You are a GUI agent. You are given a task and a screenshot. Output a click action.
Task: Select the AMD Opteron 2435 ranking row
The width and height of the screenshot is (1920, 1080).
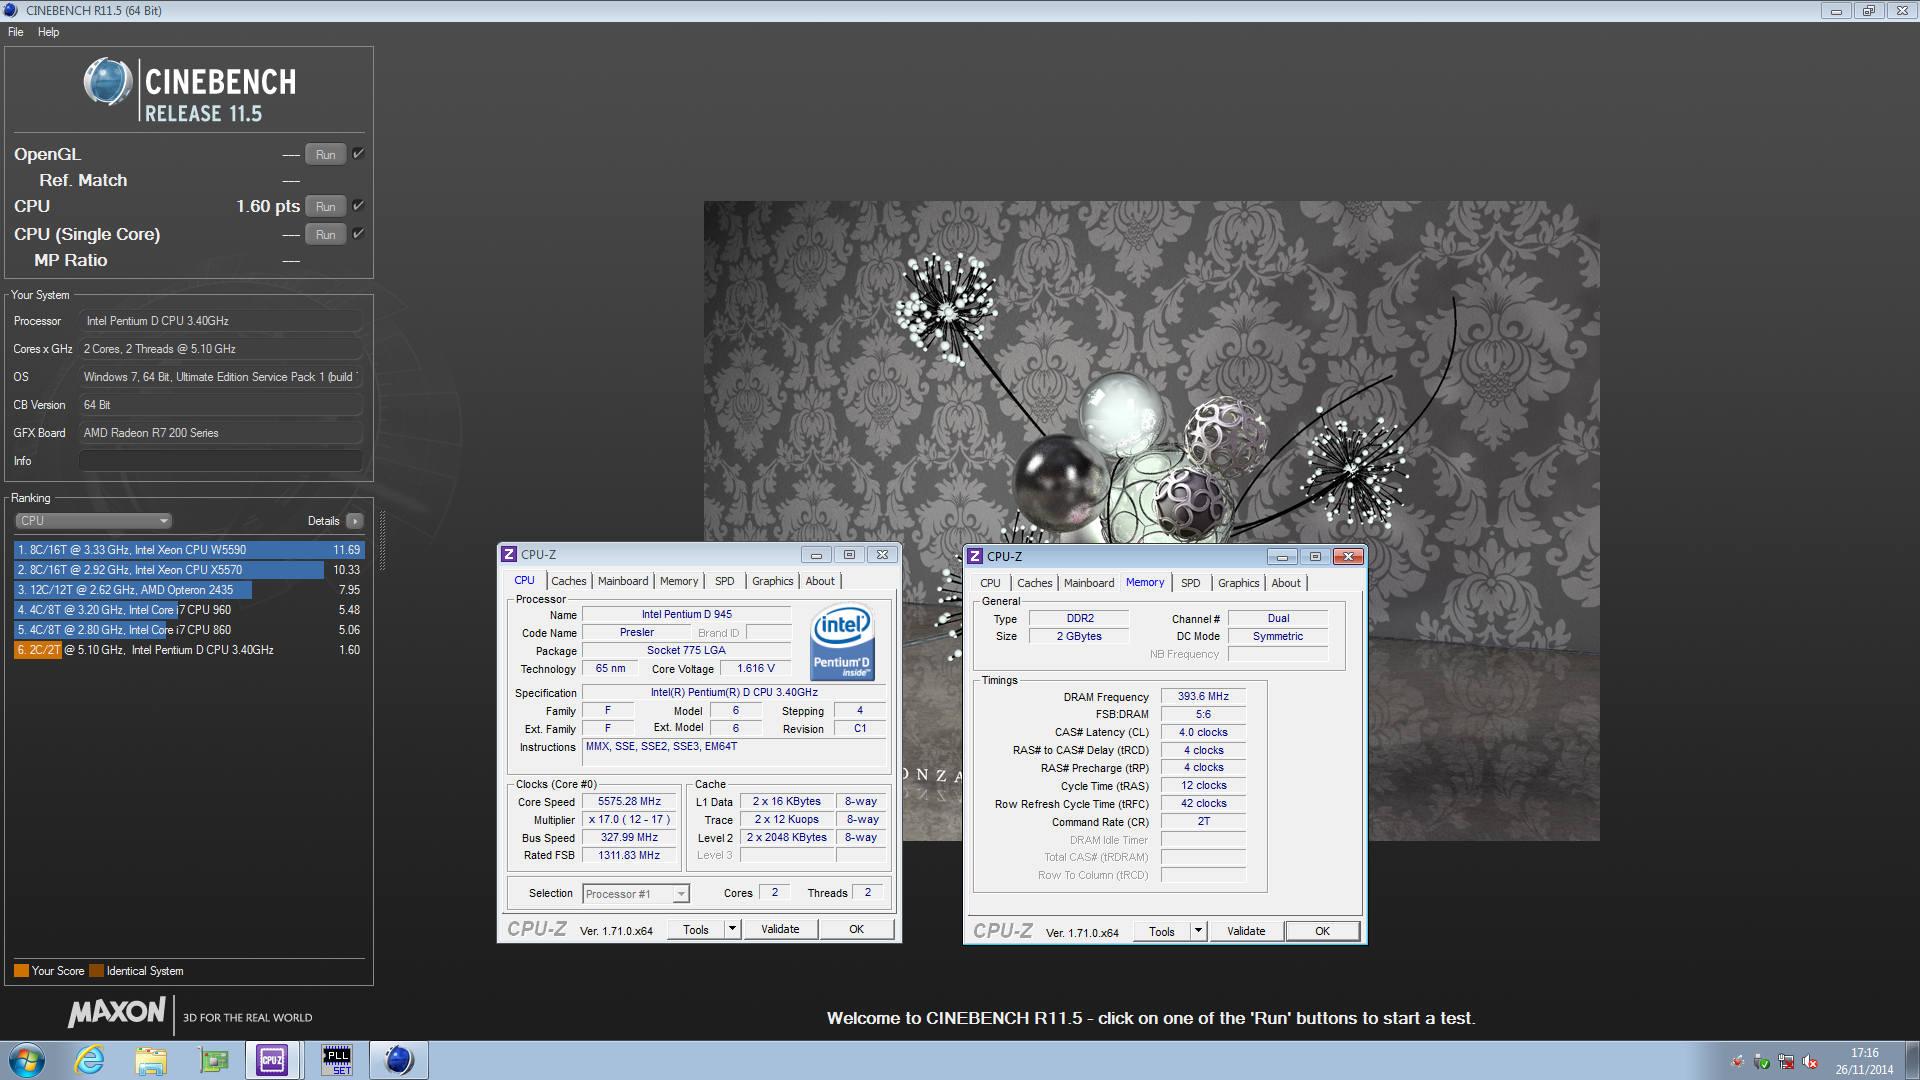click(189, 590)
